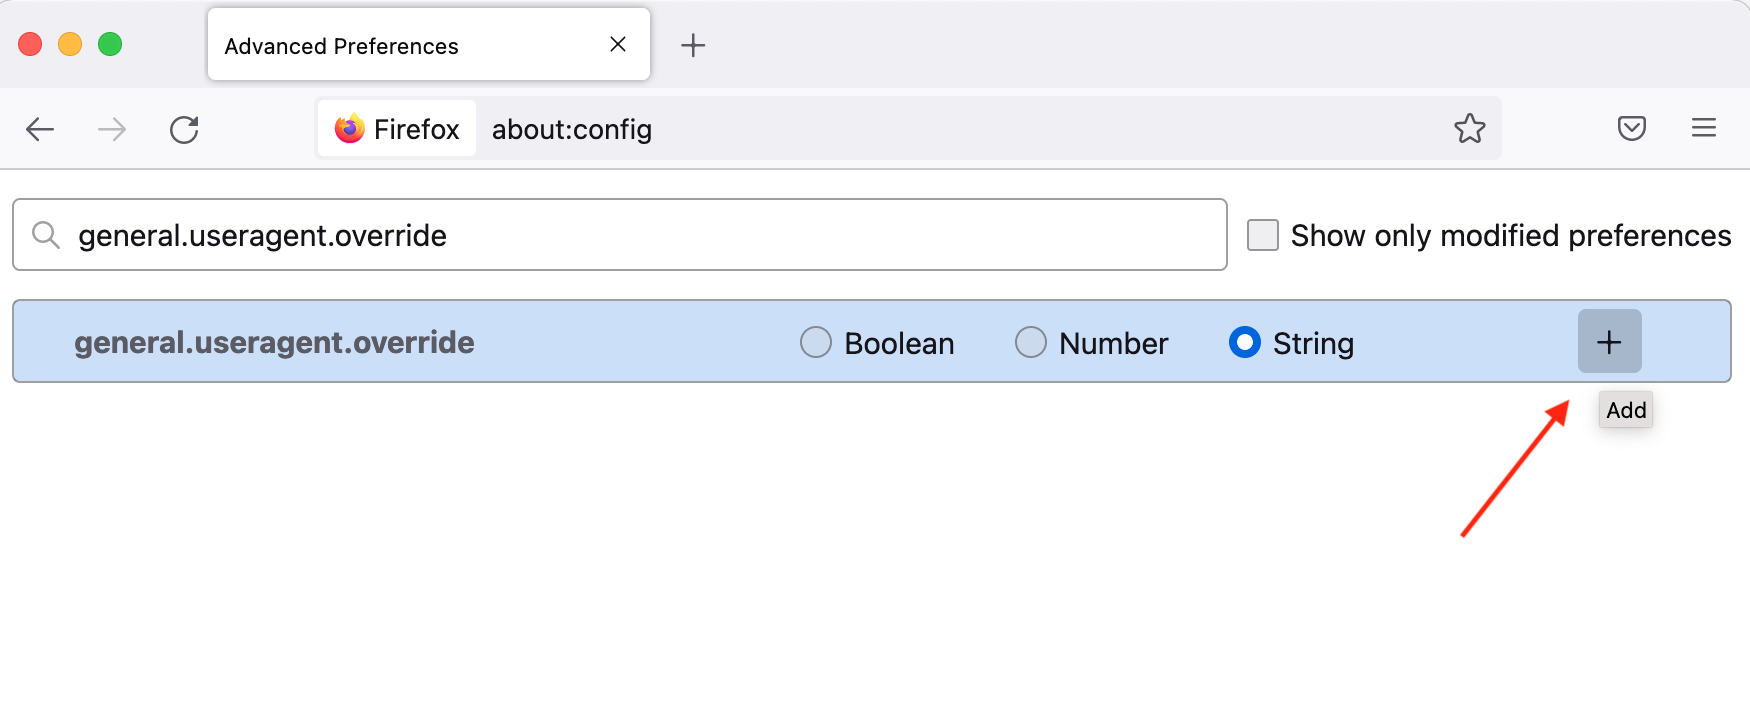
Task: Select the Number radio option
Action: coord(1031,342)
